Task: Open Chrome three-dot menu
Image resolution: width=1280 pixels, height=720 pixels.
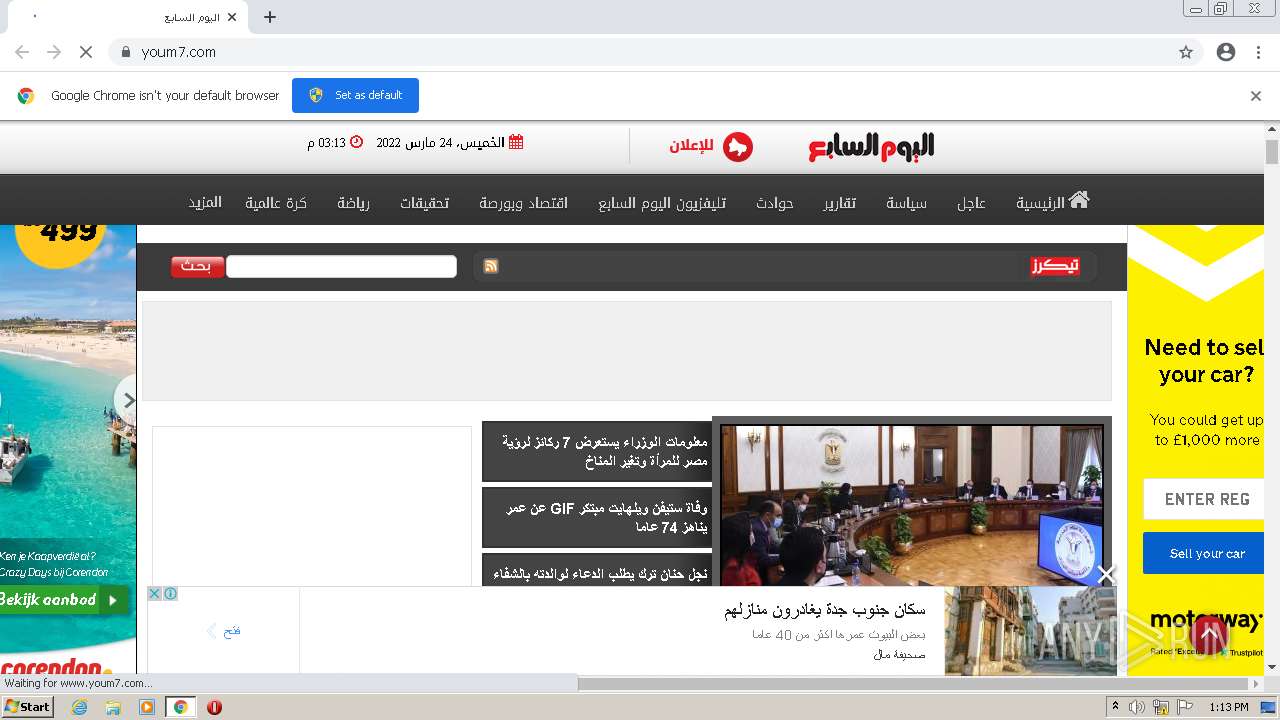Action: pos(1258,52)
